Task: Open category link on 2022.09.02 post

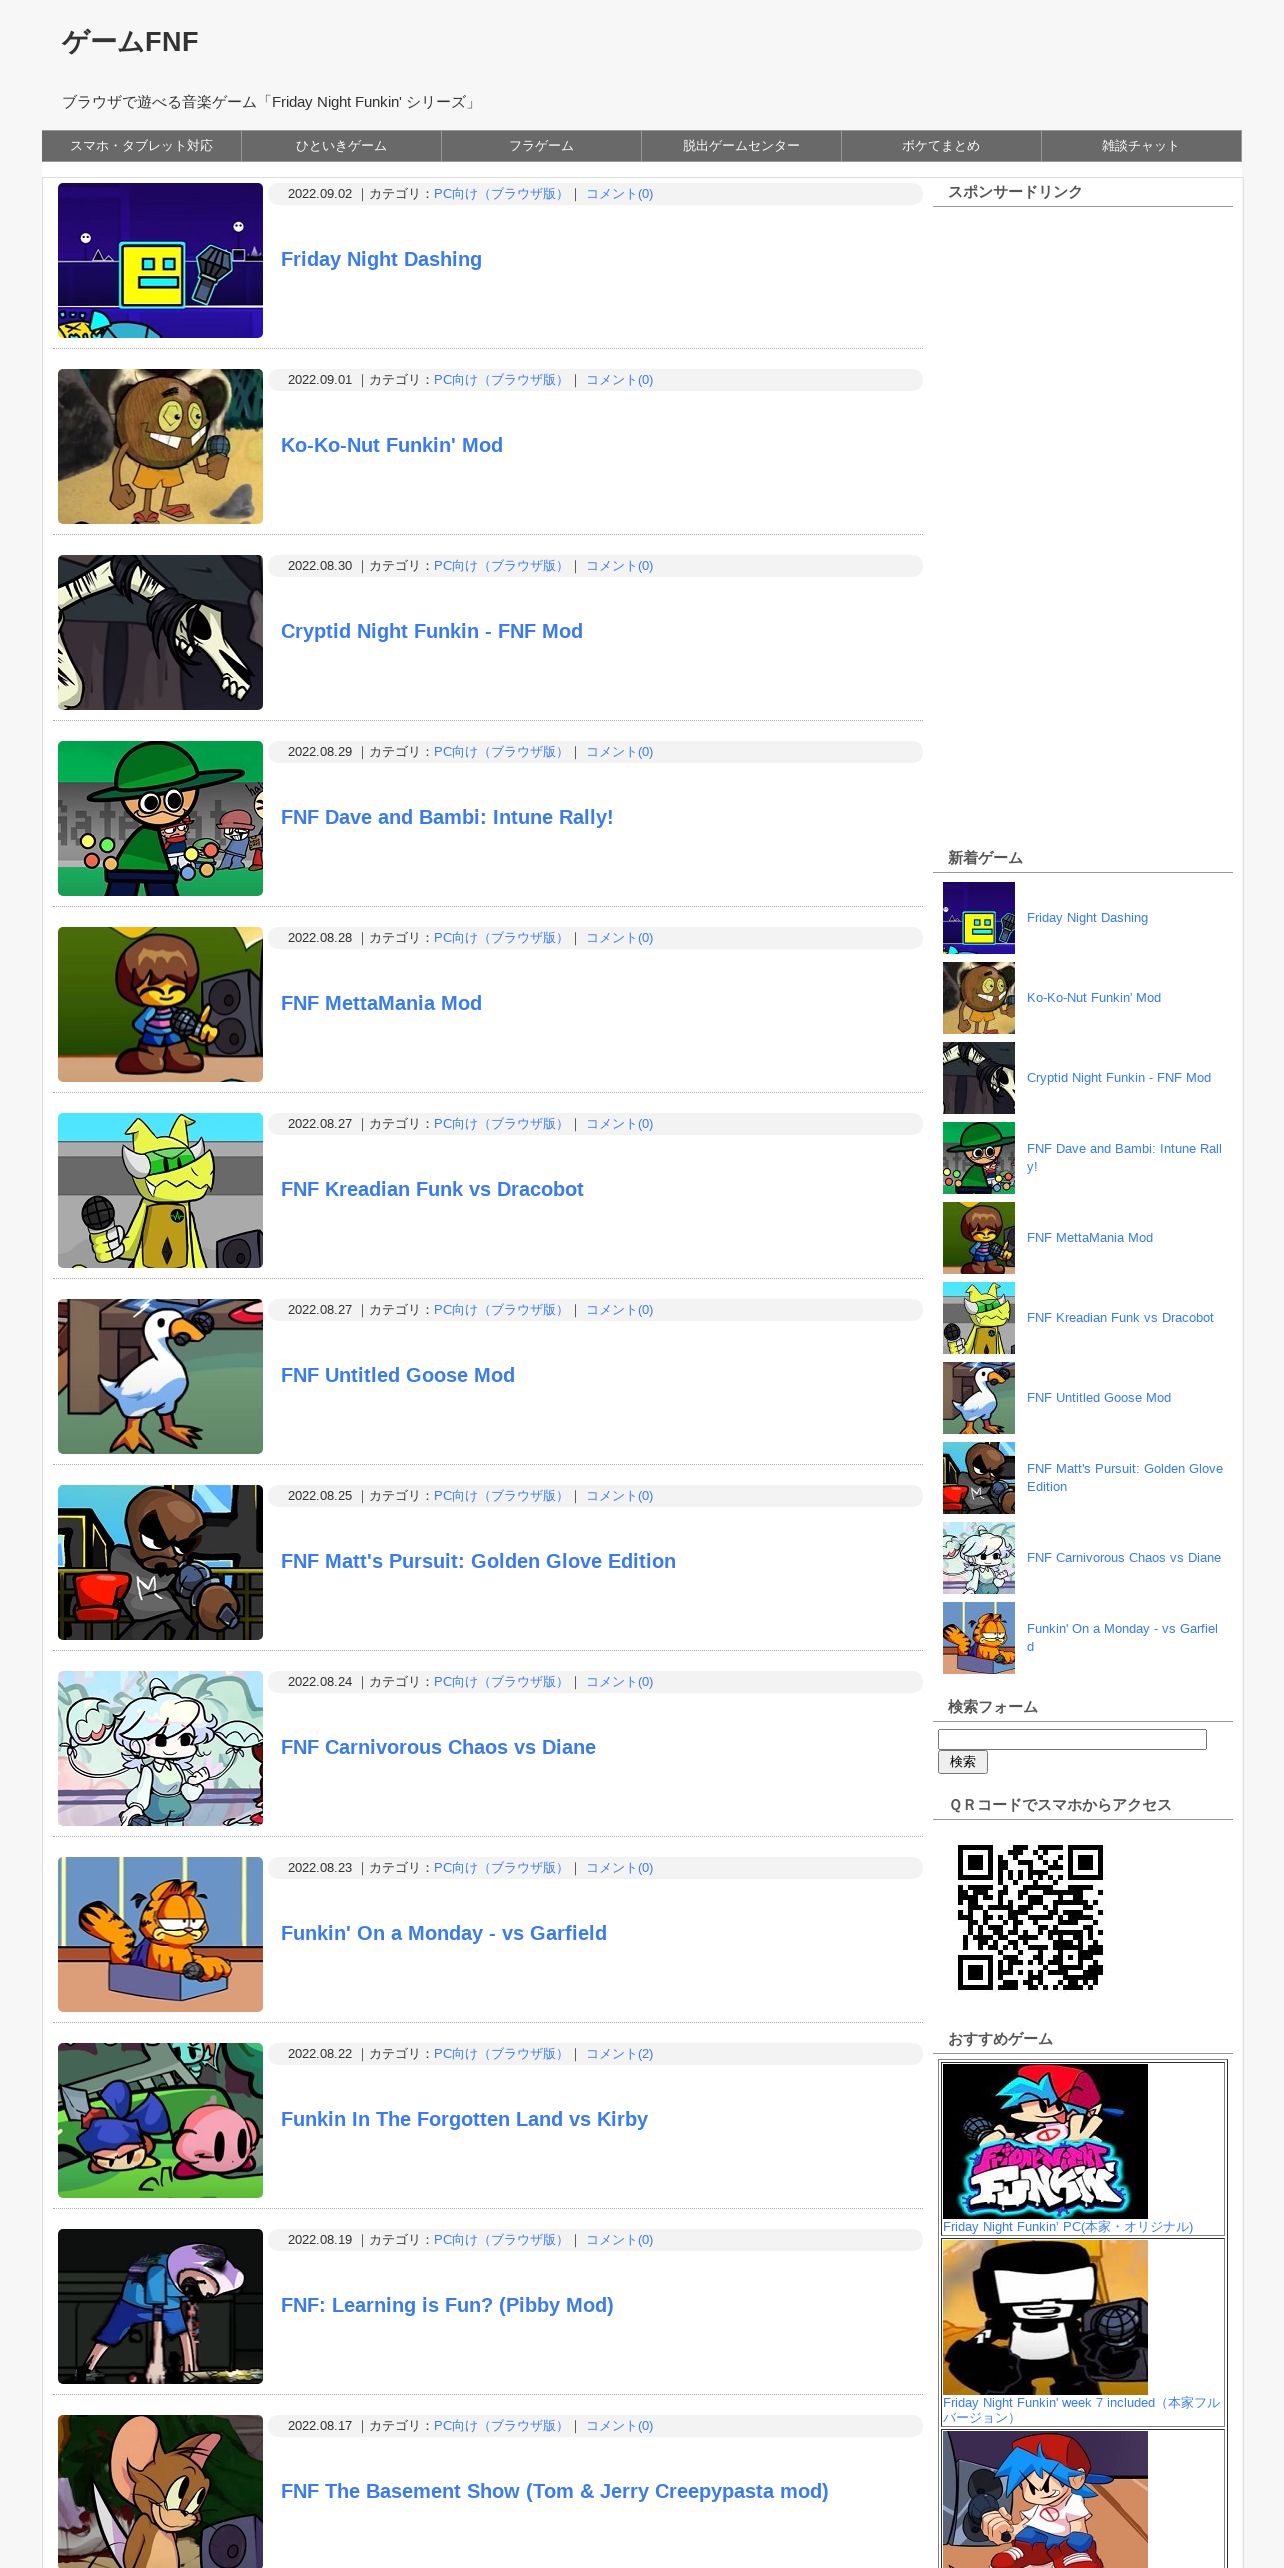Action: pos(501,194)
